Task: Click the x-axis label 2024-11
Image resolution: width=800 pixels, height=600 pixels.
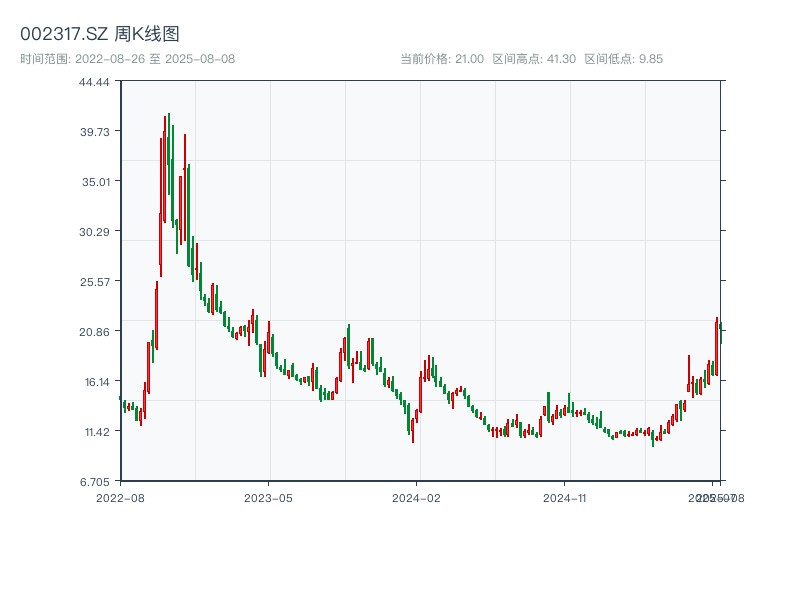Action: [563, 496]
